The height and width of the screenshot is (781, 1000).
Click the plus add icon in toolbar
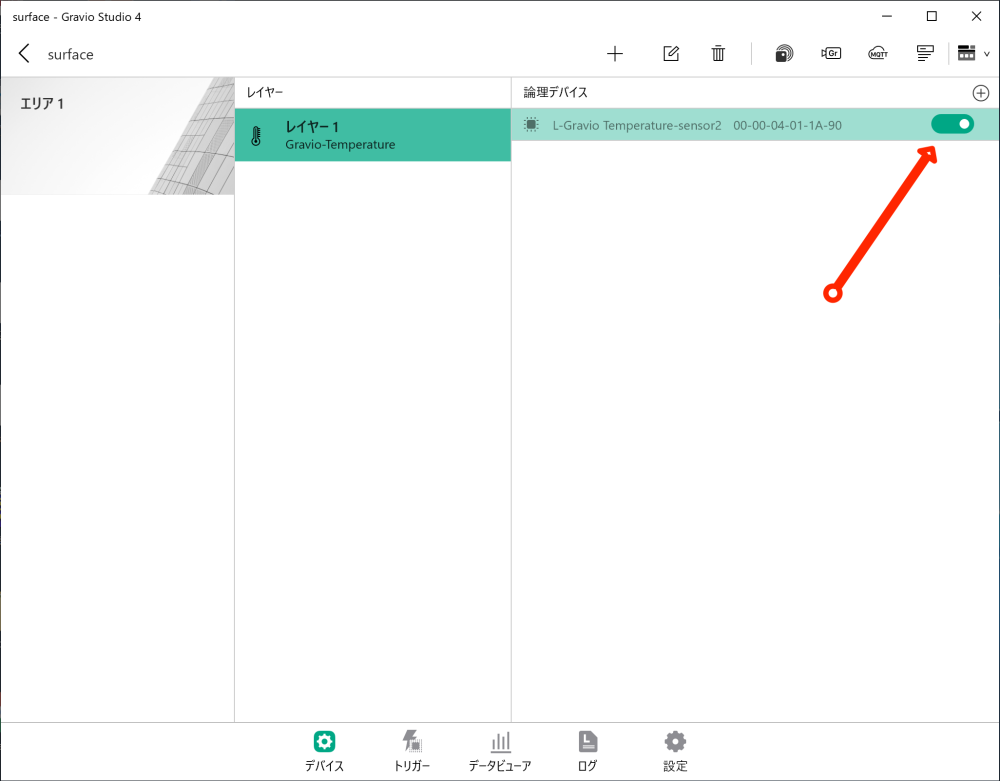point(615,54)
